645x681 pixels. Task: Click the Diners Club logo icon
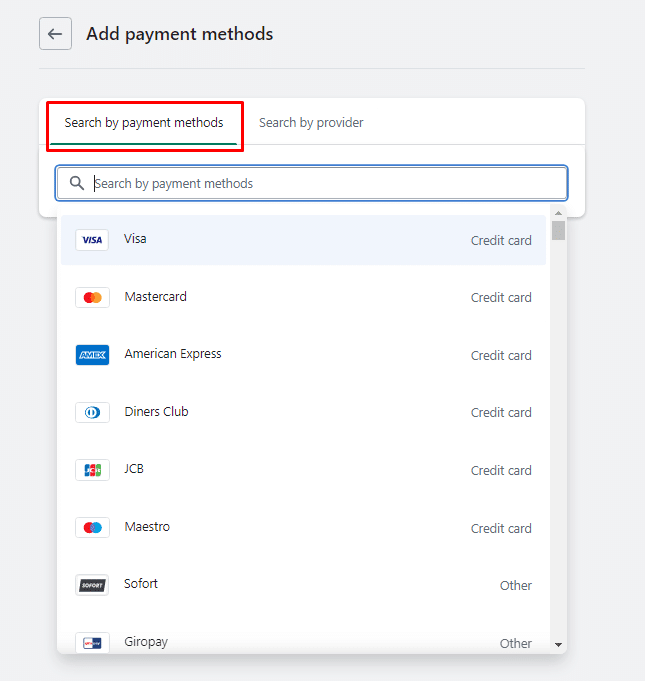click(92, 412)
